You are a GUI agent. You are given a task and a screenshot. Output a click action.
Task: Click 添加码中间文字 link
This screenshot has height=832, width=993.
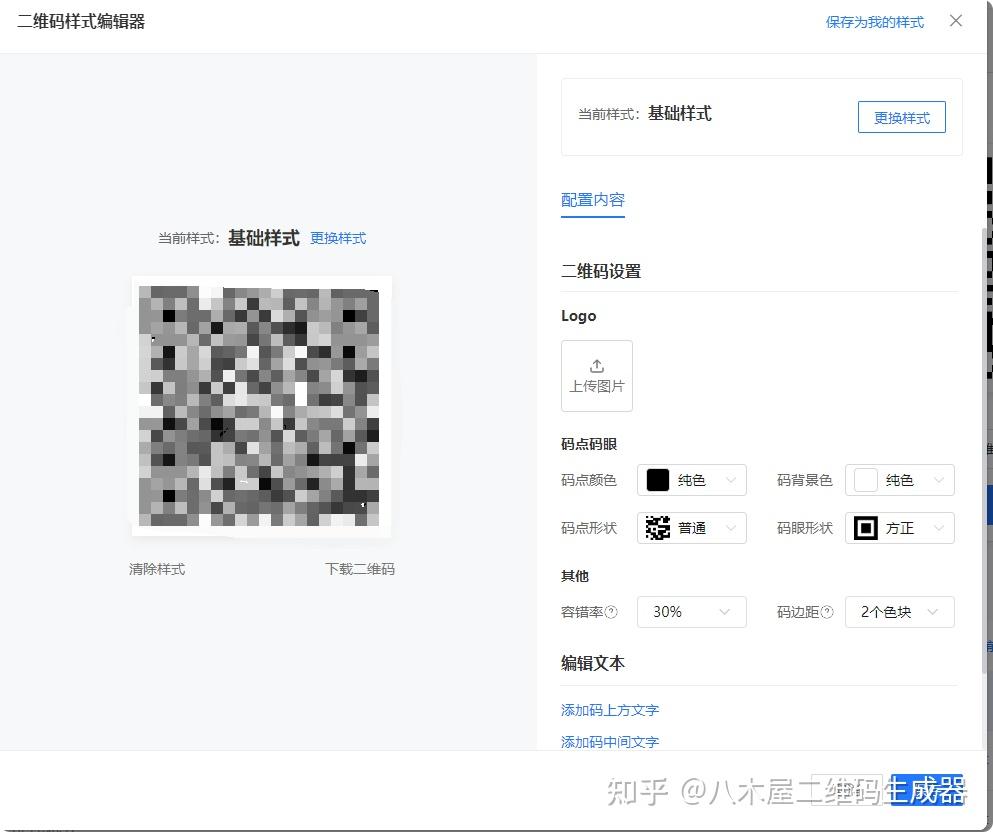coord(610,741)
